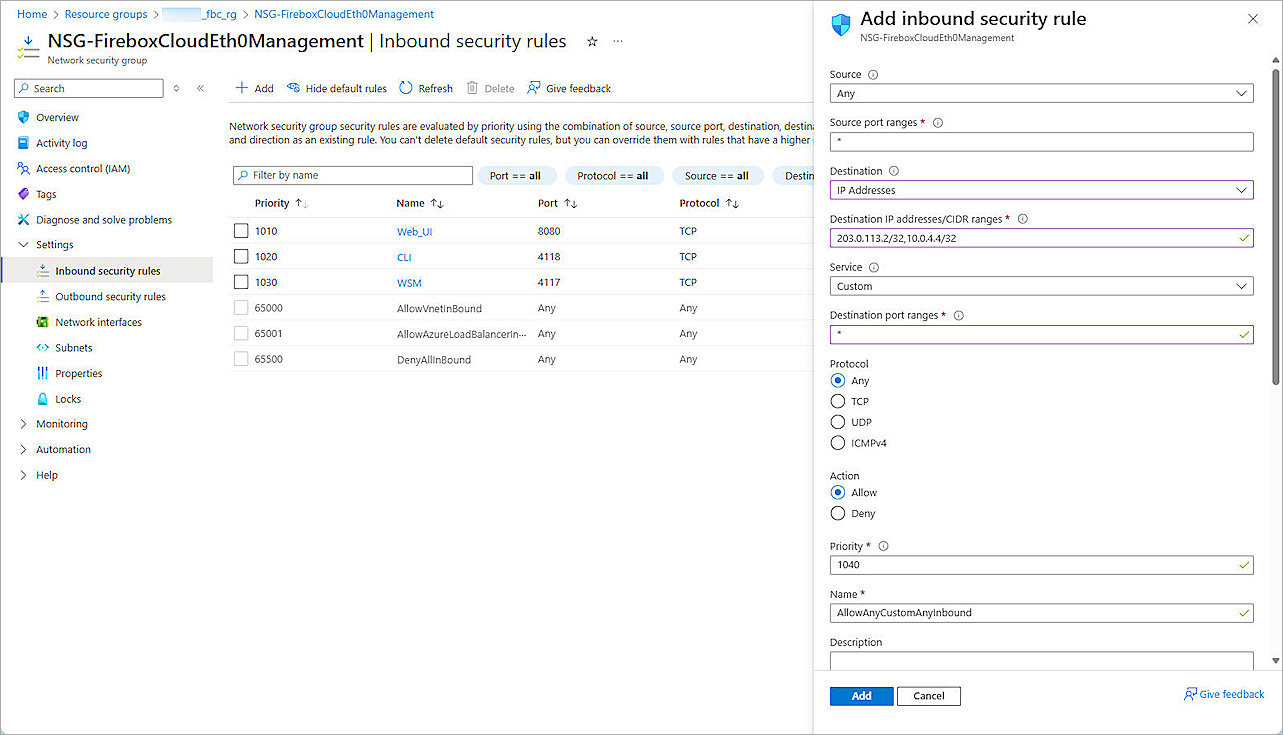Open the Service dropdown showing Custom

[1041, 285]
